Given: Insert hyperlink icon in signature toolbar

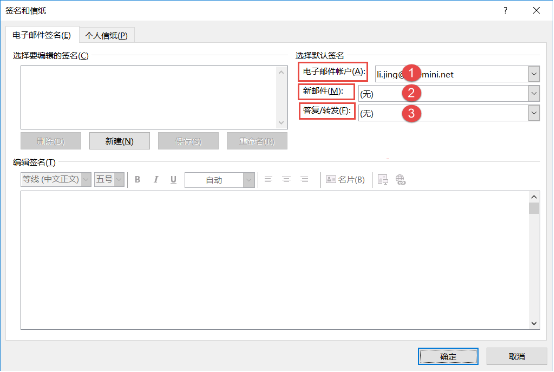Looking at the screenshot, I should pos(400,179).
